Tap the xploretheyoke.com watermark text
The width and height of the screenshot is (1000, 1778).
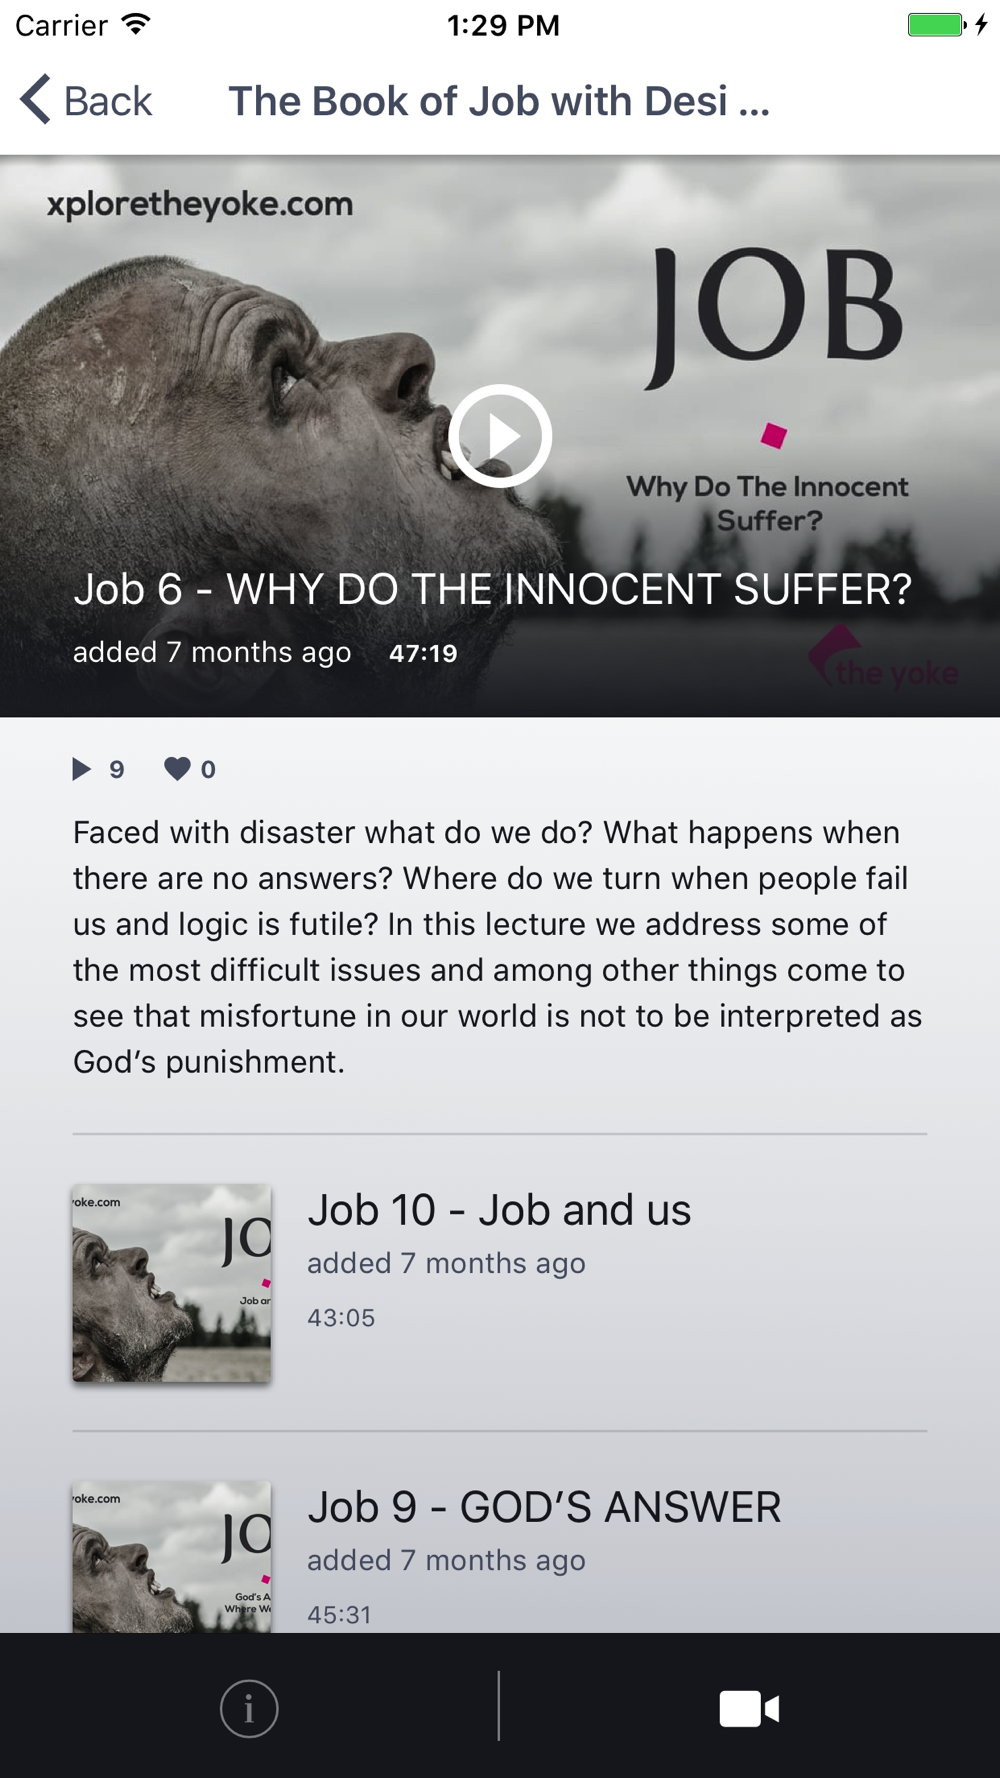200,204
